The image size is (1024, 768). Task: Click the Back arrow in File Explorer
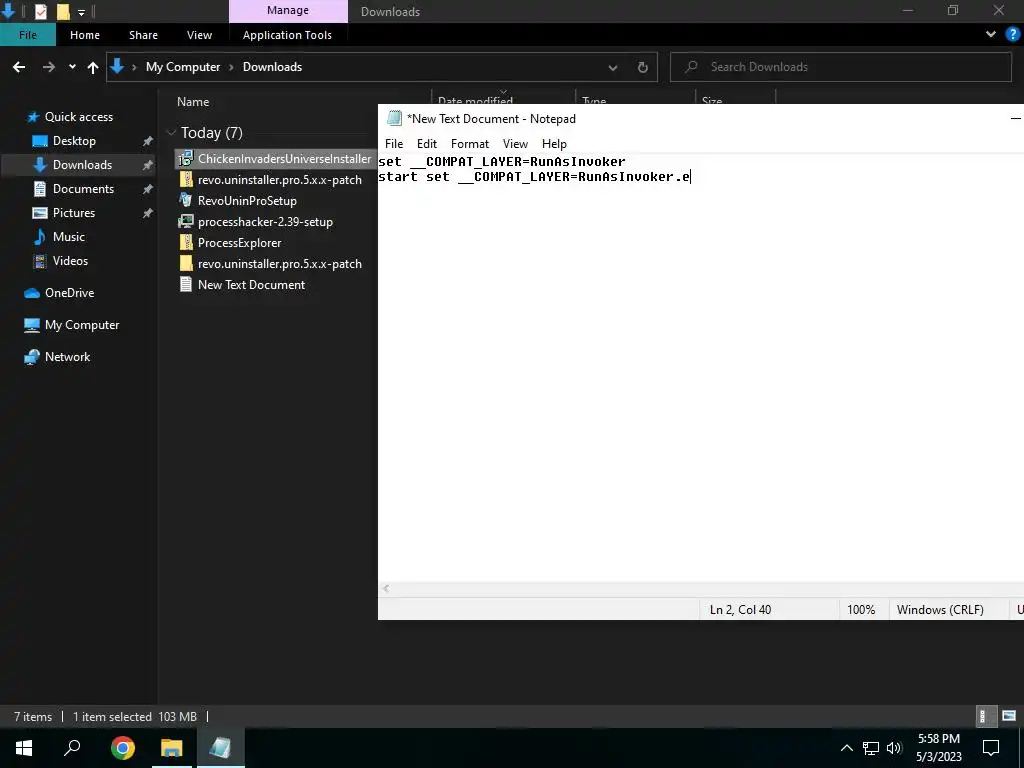pos(19,67)
